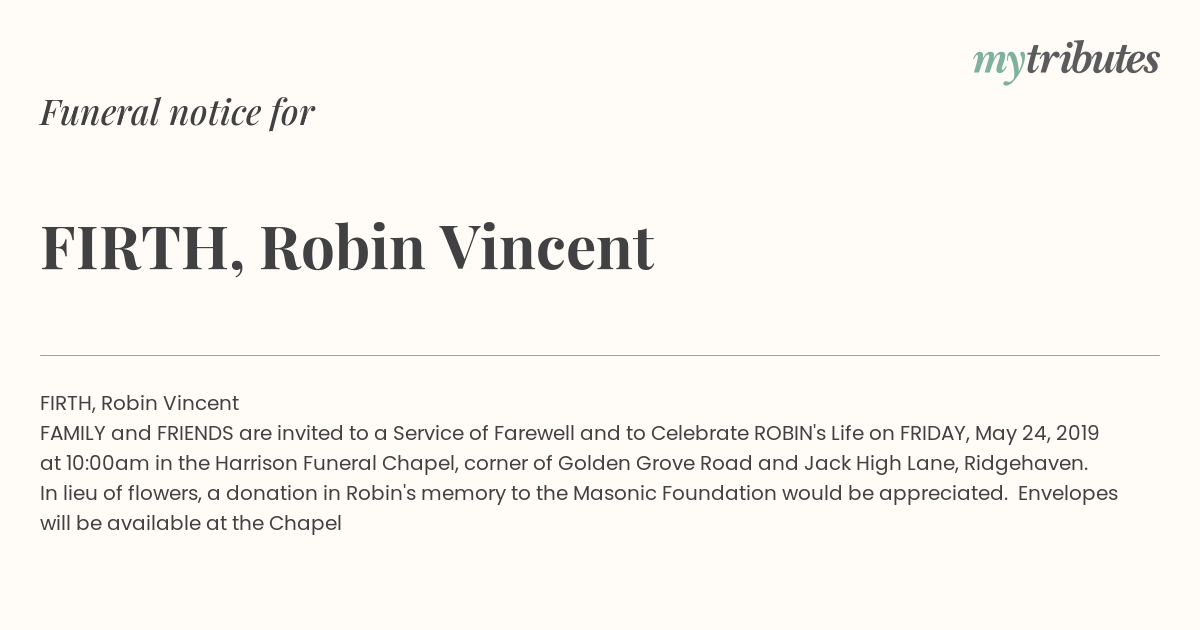Click the horizontal divider line
The width and height of the screenshot is (1200, 630).
click(x=600, y=355)
